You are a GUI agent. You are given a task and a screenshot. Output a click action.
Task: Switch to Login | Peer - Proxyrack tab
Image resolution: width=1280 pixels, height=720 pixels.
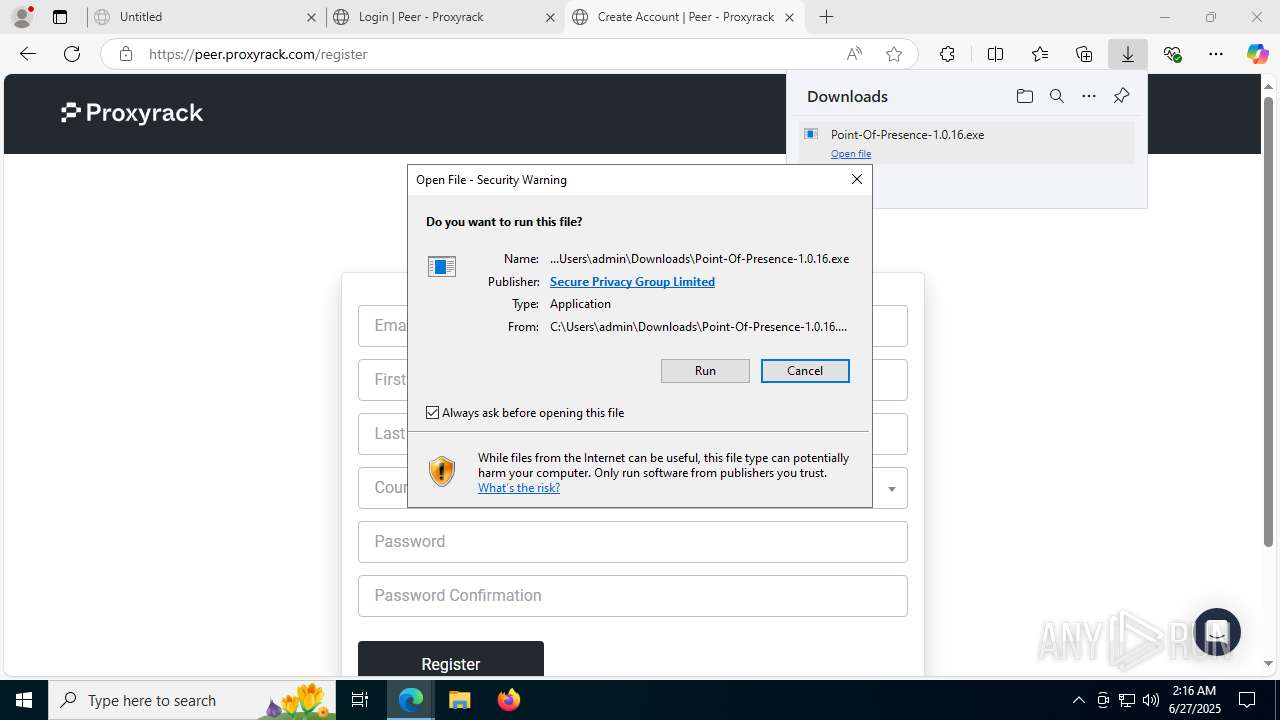click(444, 17)
